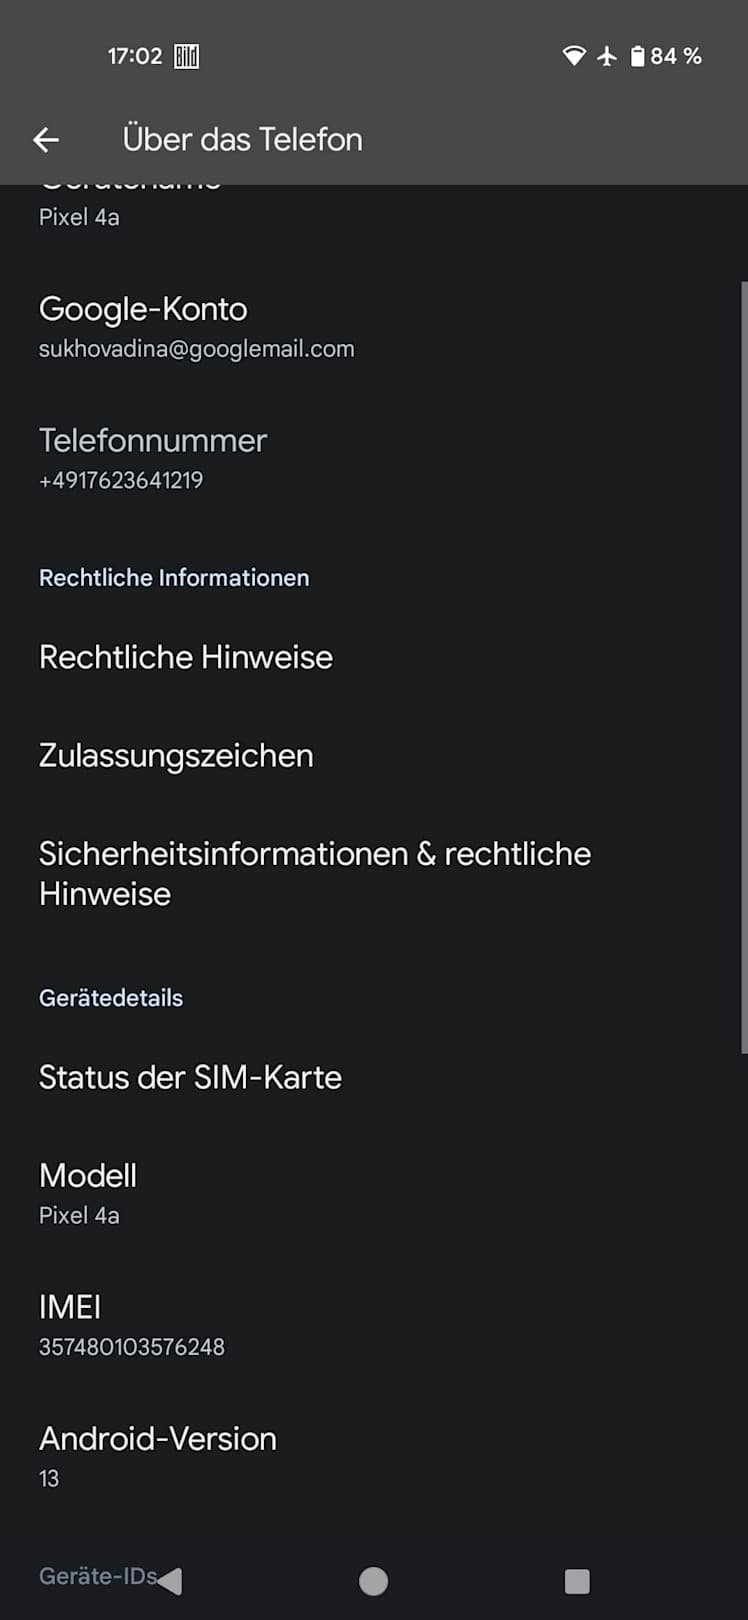
Task: Open Sicherheitsinformationen & rechtliche Hinweise
Action: (314, 873)
